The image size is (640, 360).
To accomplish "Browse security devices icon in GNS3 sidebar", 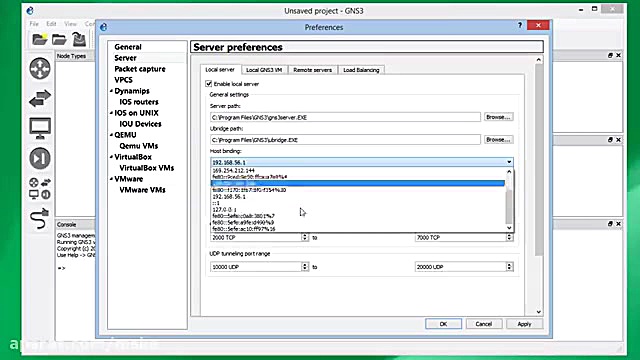I will pyautogui.click(x=40, y=158).
